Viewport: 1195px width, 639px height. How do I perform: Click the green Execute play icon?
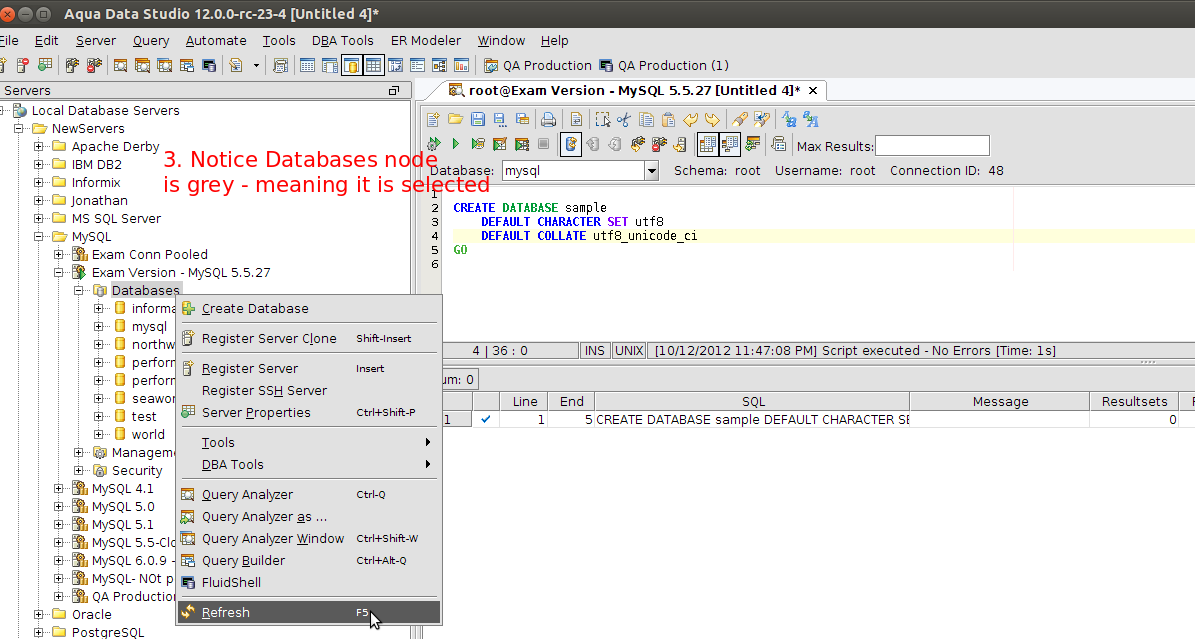pos(456,143)
